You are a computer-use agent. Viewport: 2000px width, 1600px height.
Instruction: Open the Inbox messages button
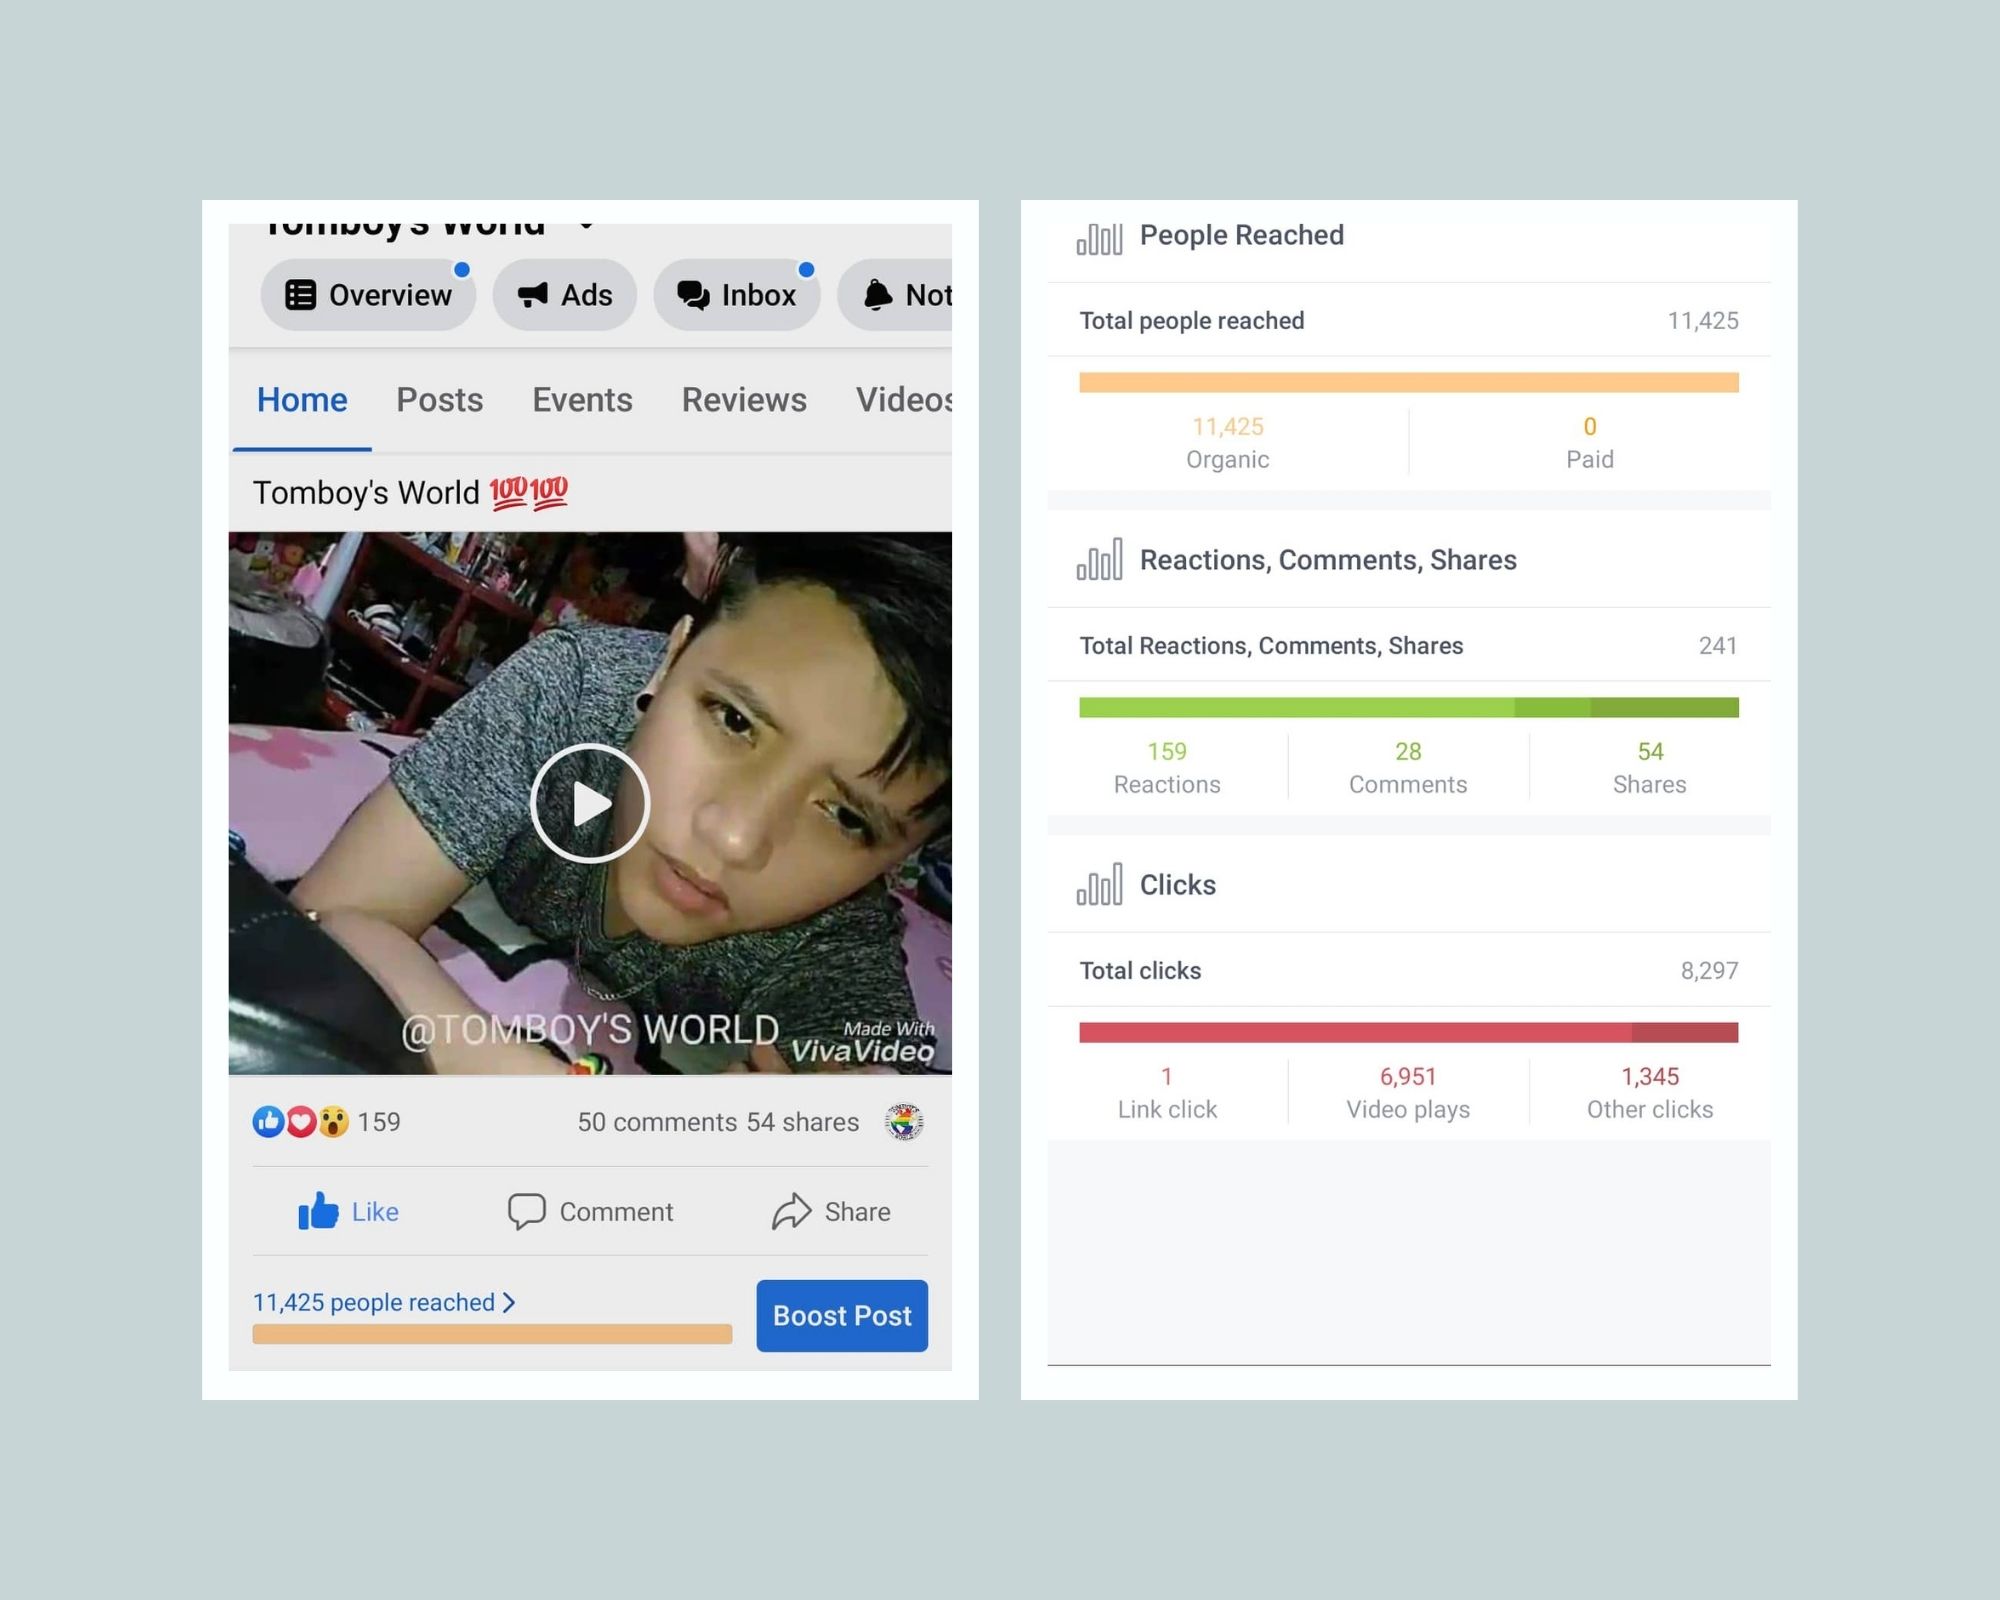[737, 295]
